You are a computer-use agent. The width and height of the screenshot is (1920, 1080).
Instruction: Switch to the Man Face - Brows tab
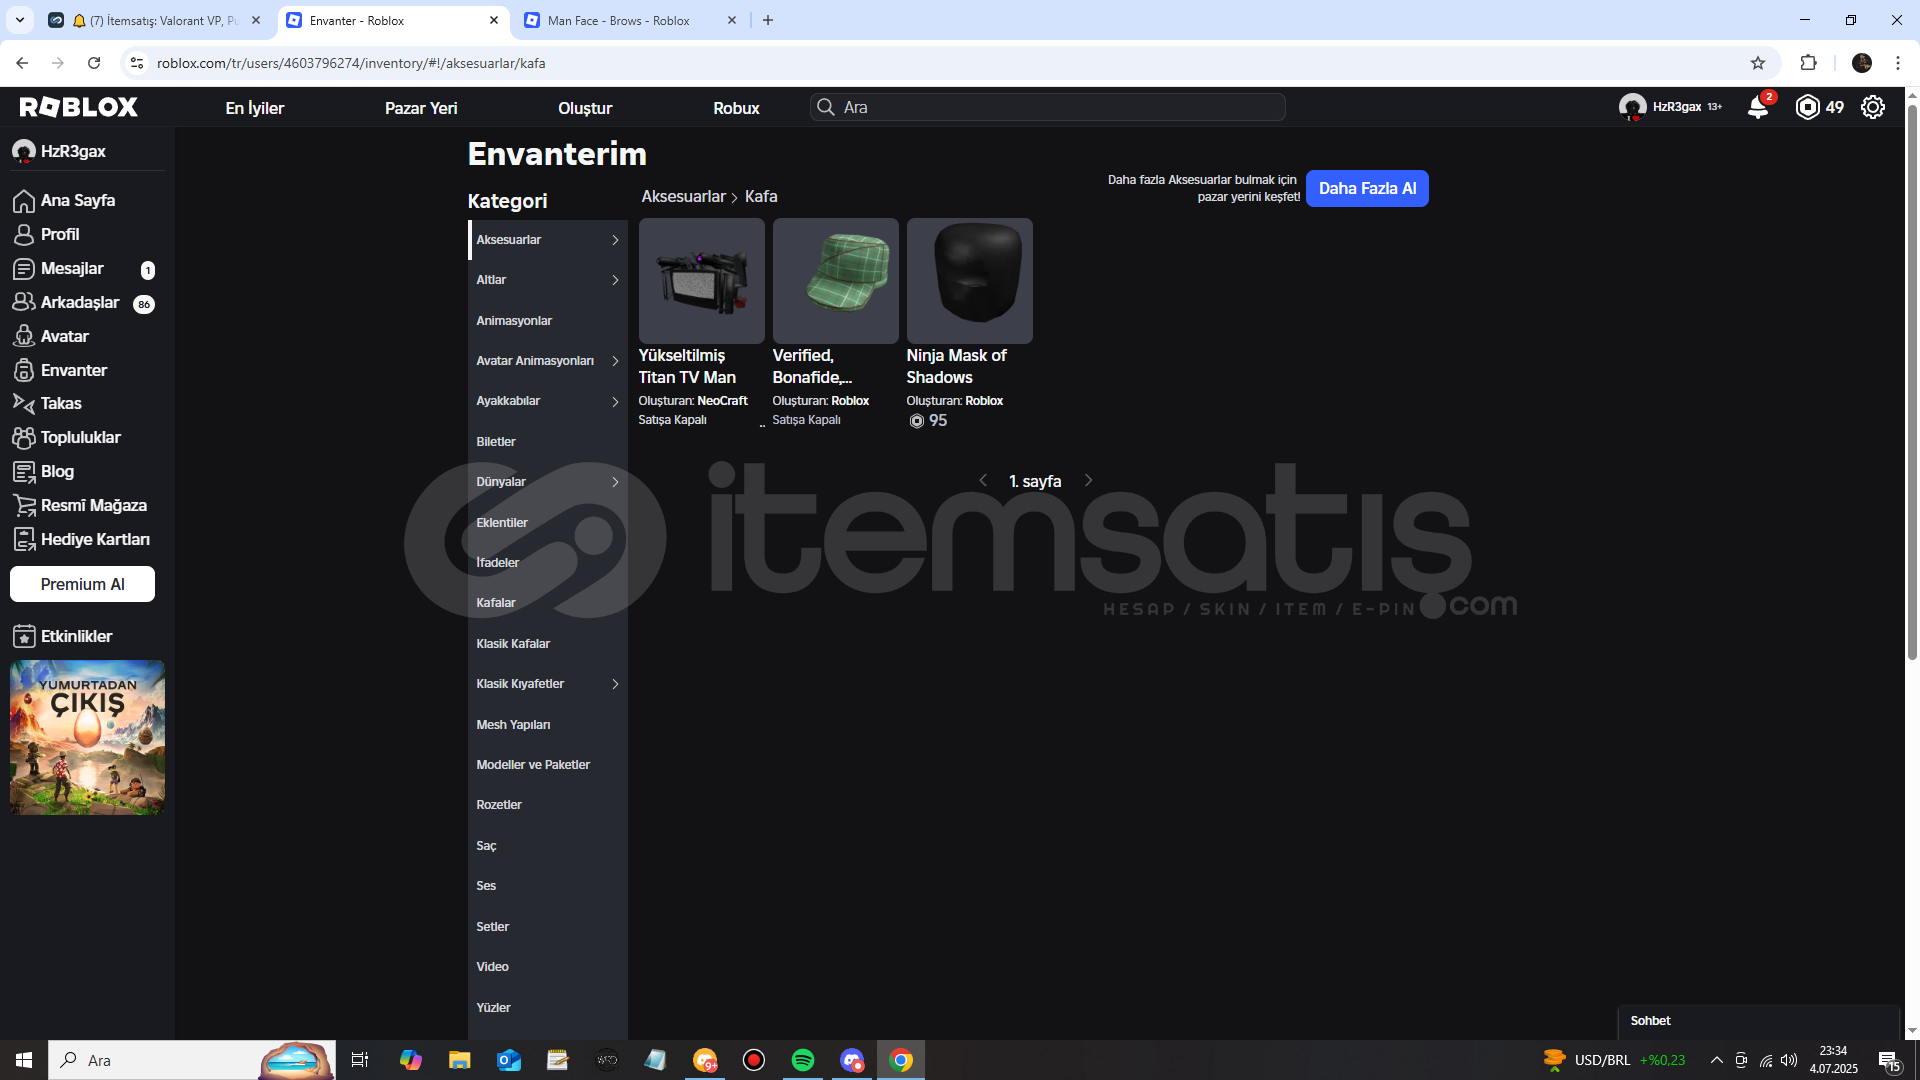(x=631, y=20)
